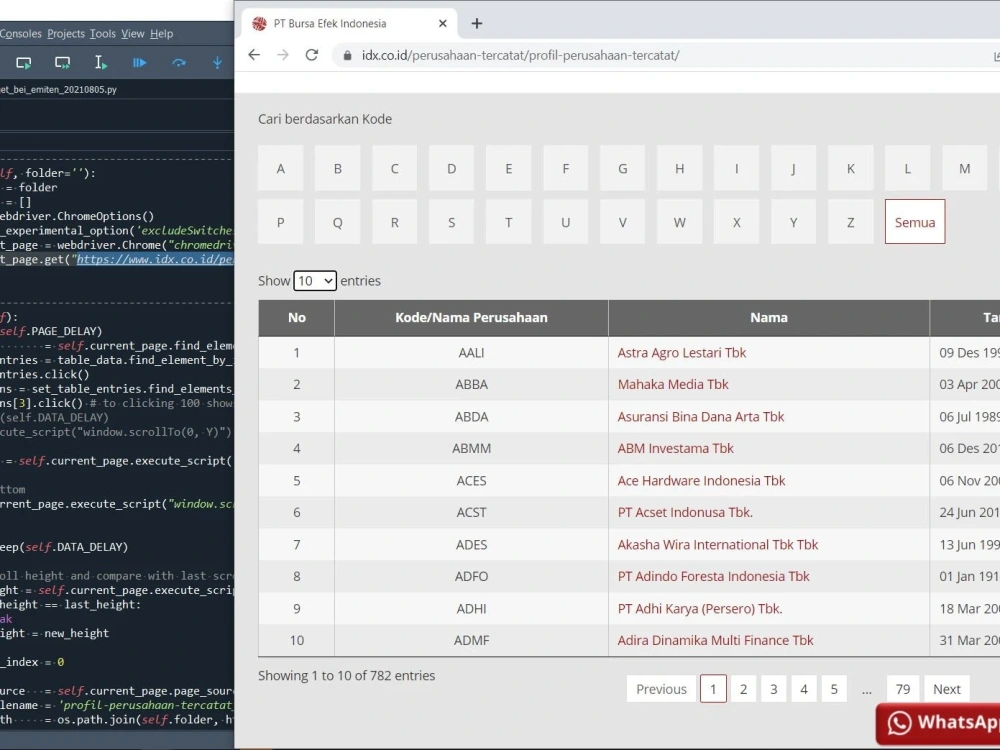The height and width of the screenshot is (750, 1000).
Task: Go to pagination page 5
Action: [x=834, y=689]
